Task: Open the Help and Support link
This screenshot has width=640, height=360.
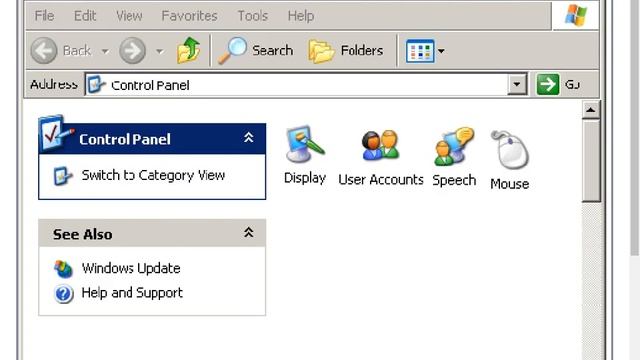Action: pos(132,293)
